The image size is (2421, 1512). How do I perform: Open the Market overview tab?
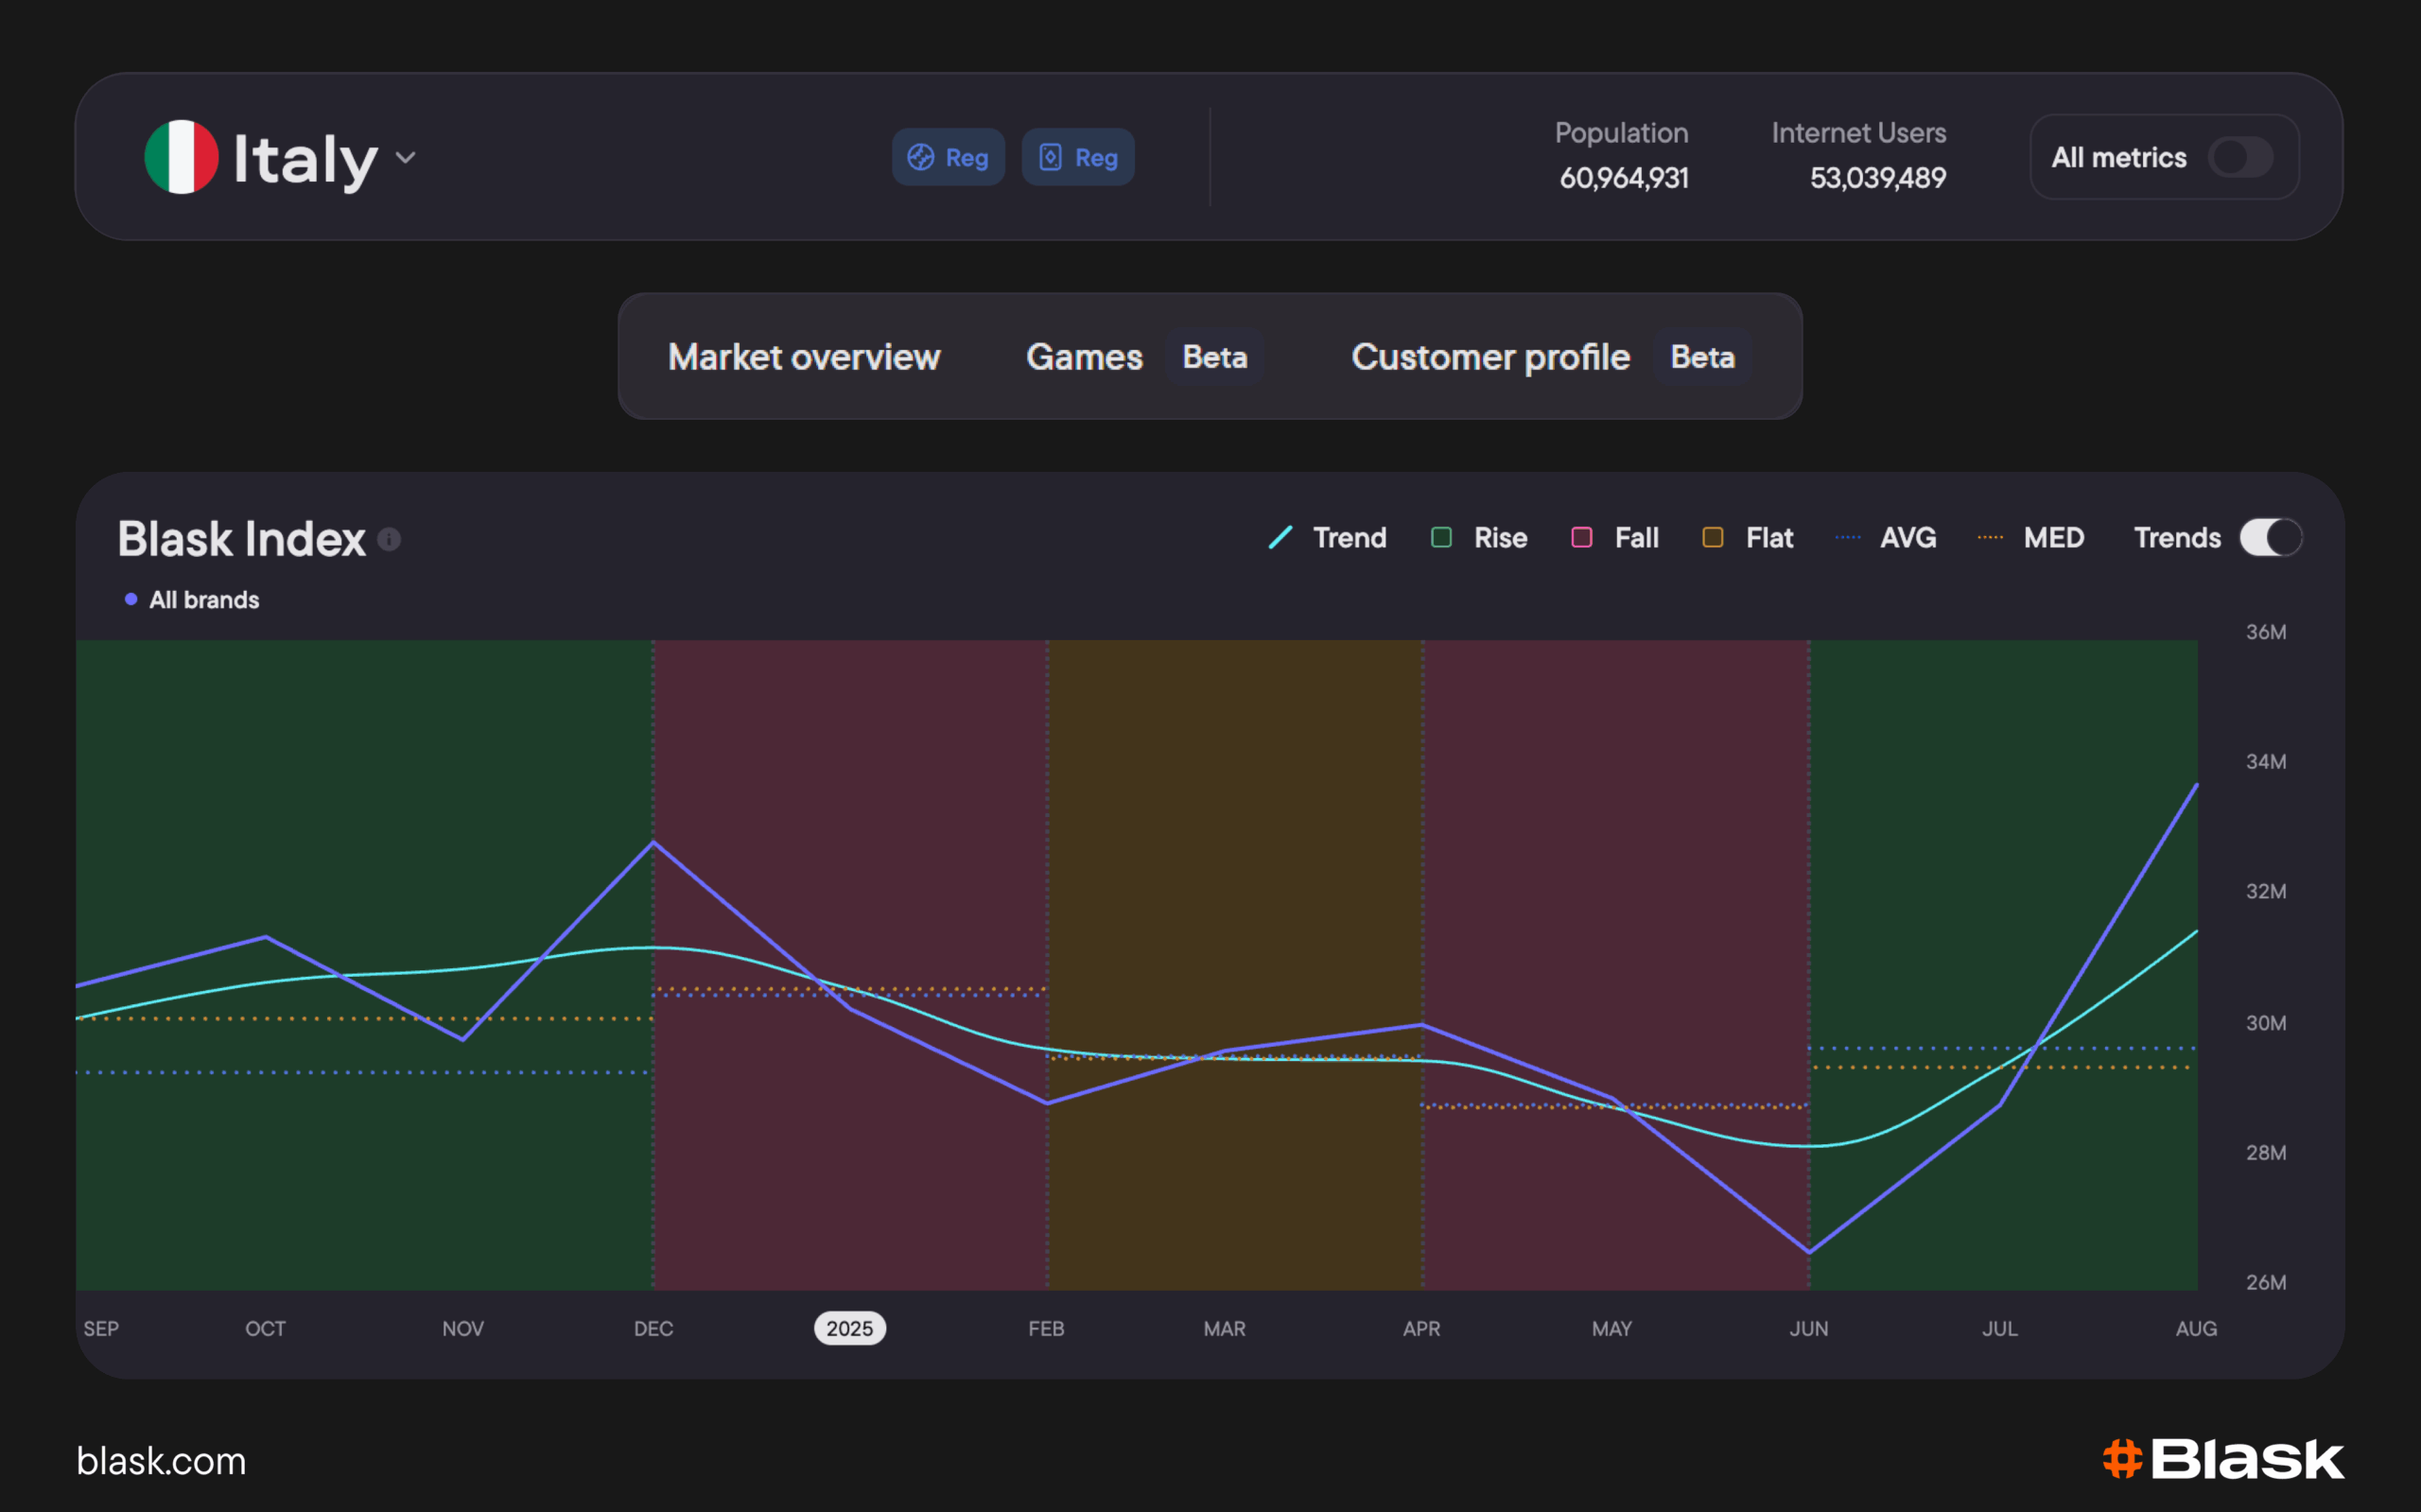tap(803, 357)
